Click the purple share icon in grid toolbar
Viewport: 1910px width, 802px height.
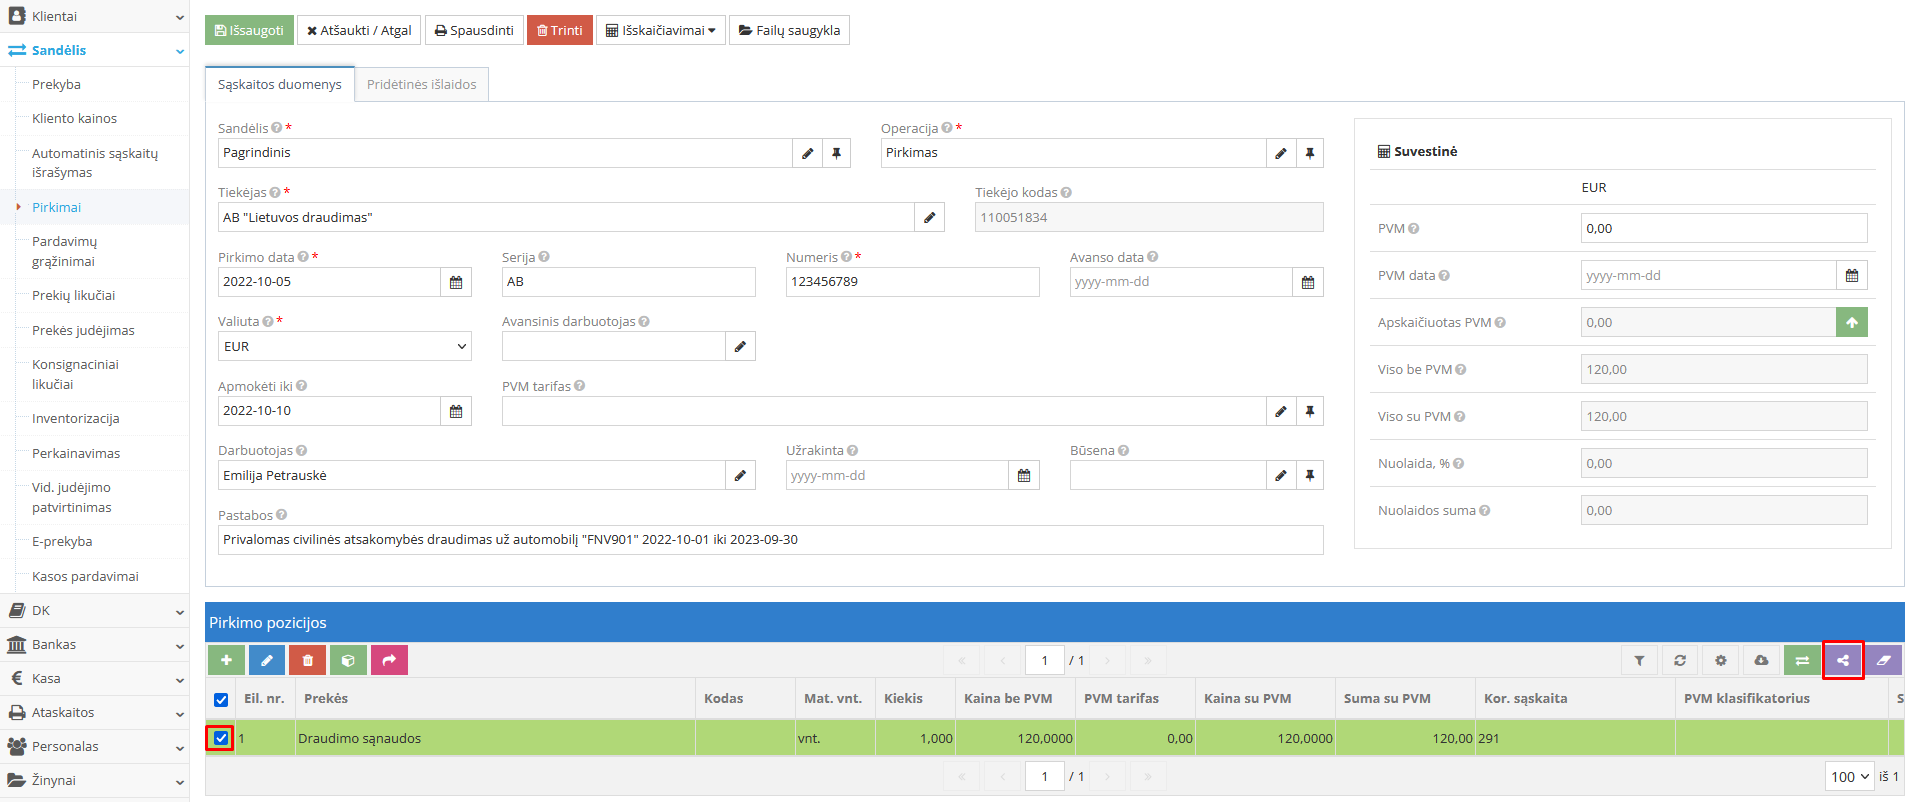[1842, 660]
